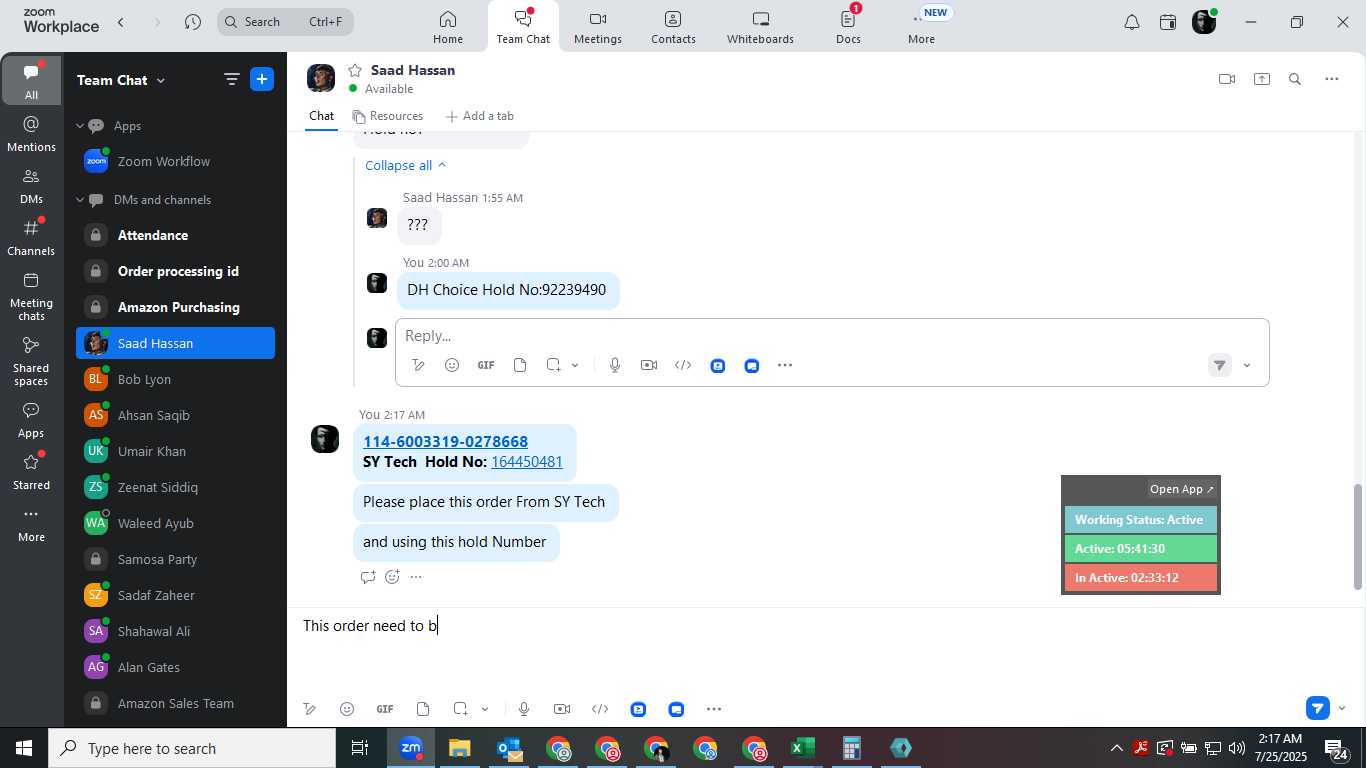Viewport: 1366px width, 768px height.
Task: Open emoji picker in thread reply box
Action: (x=452, y=365)
